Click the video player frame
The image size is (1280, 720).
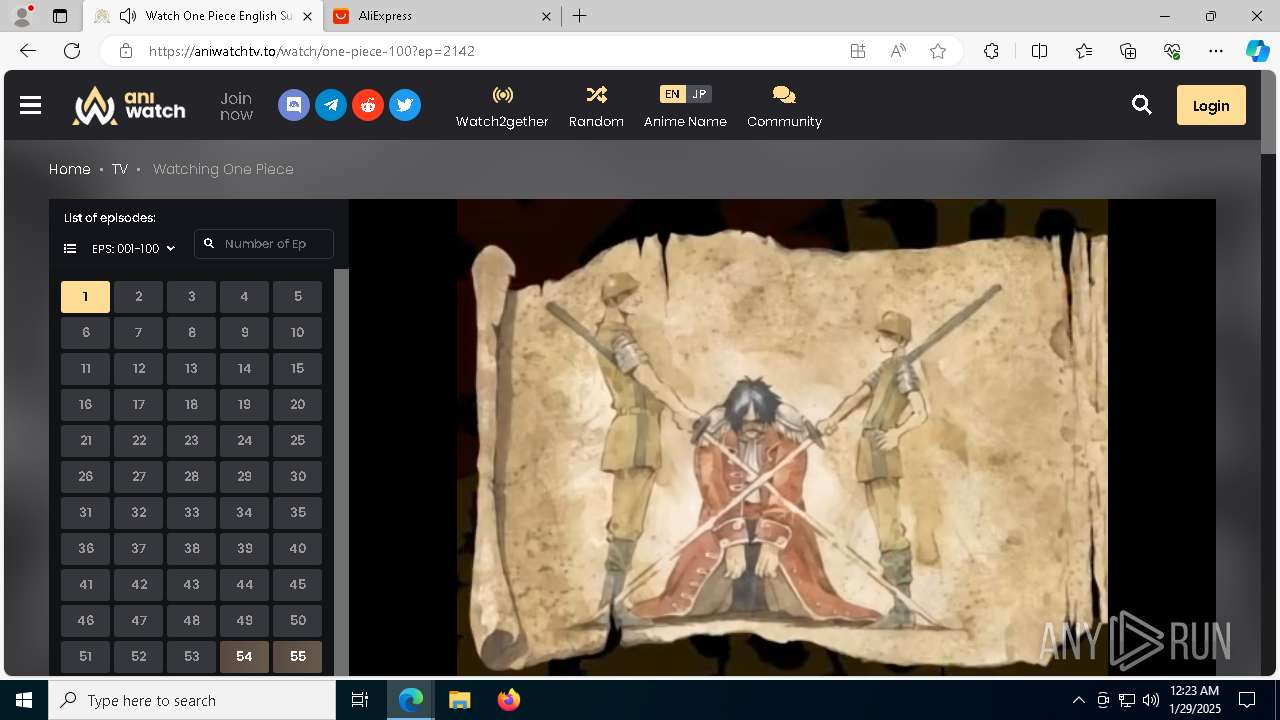pos(782,437)
